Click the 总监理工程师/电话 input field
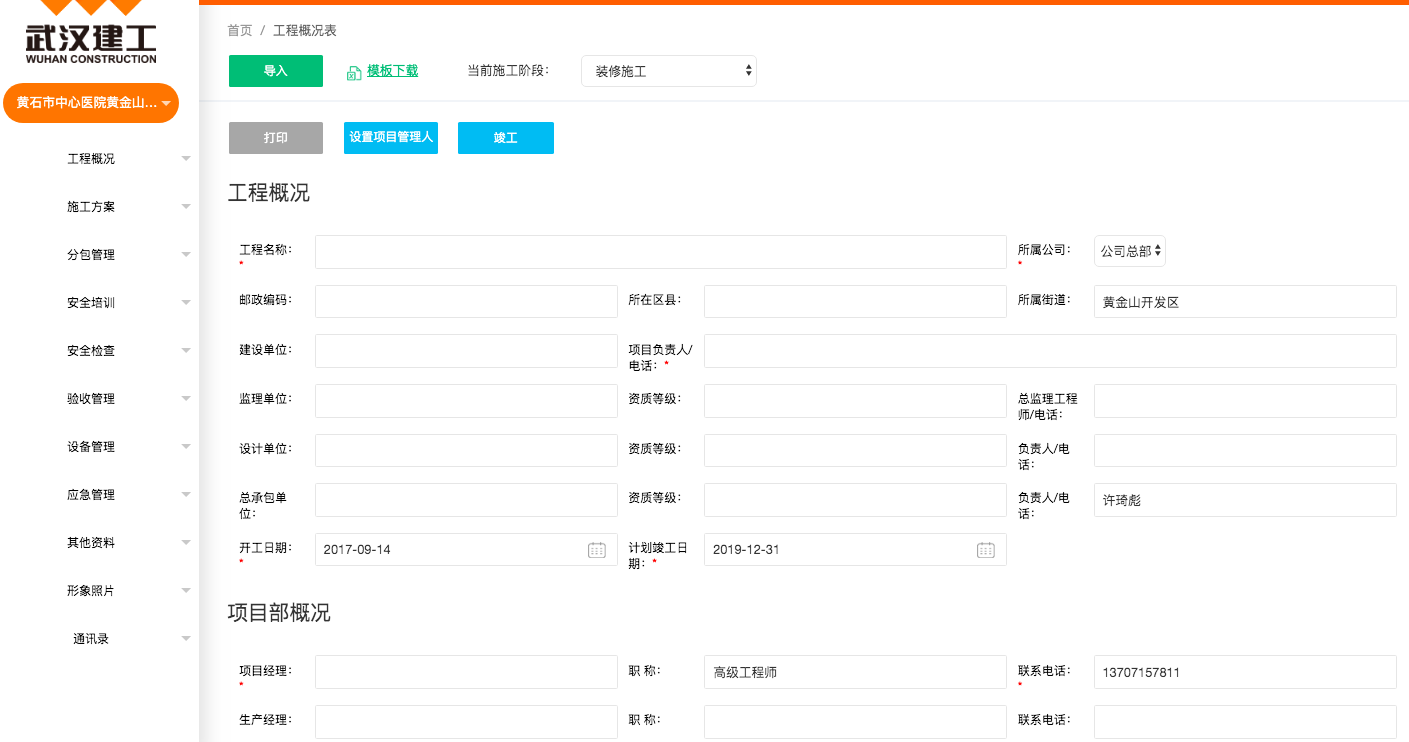 click(x=1245, y=401)
